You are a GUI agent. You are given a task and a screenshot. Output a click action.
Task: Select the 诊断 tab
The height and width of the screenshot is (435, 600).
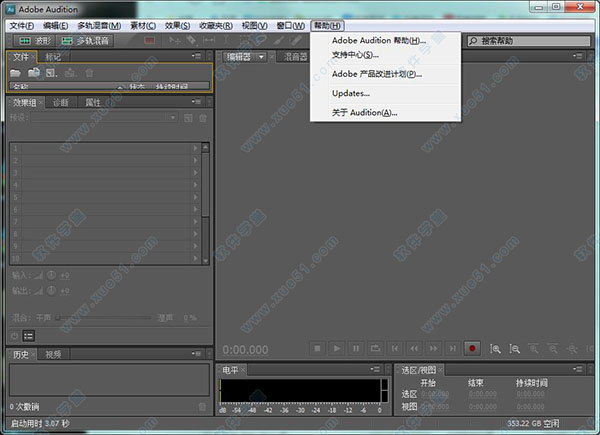[x=60, y=102]
